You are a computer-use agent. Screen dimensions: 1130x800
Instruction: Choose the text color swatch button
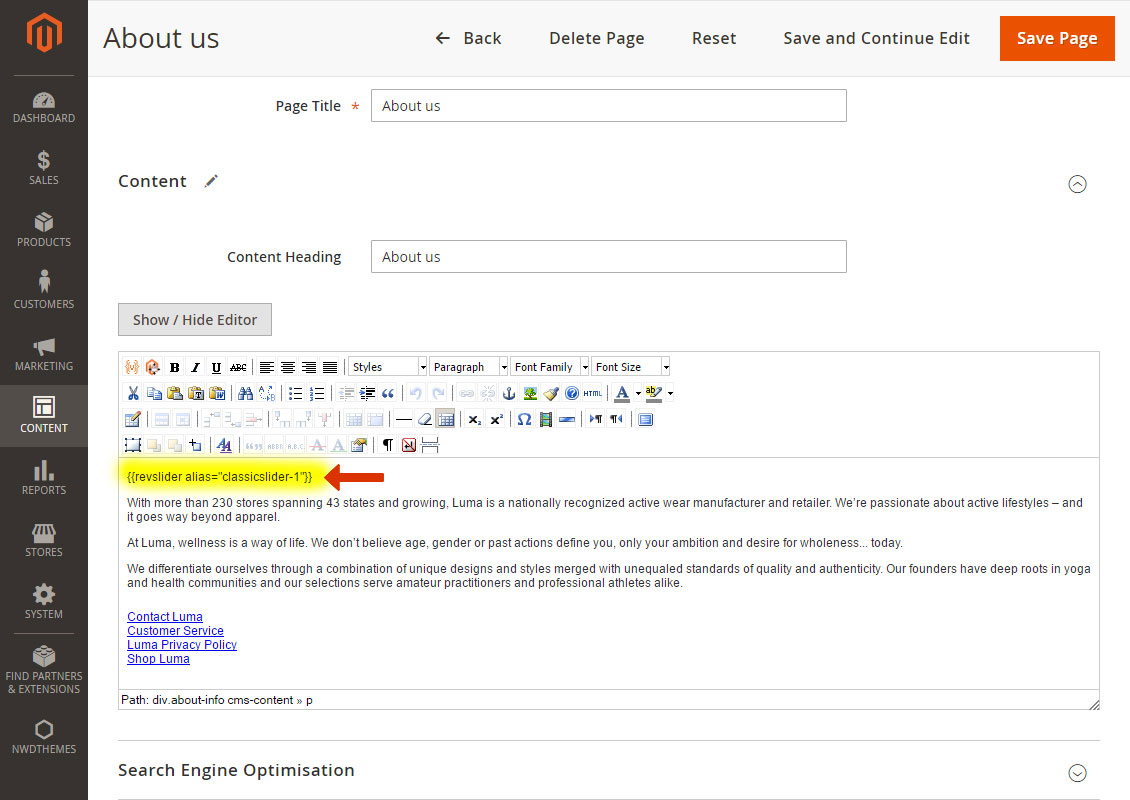coord(622,394)
